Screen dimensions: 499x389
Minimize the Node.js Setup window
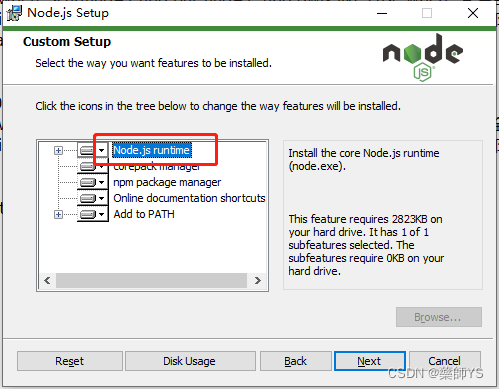point(382,13)
